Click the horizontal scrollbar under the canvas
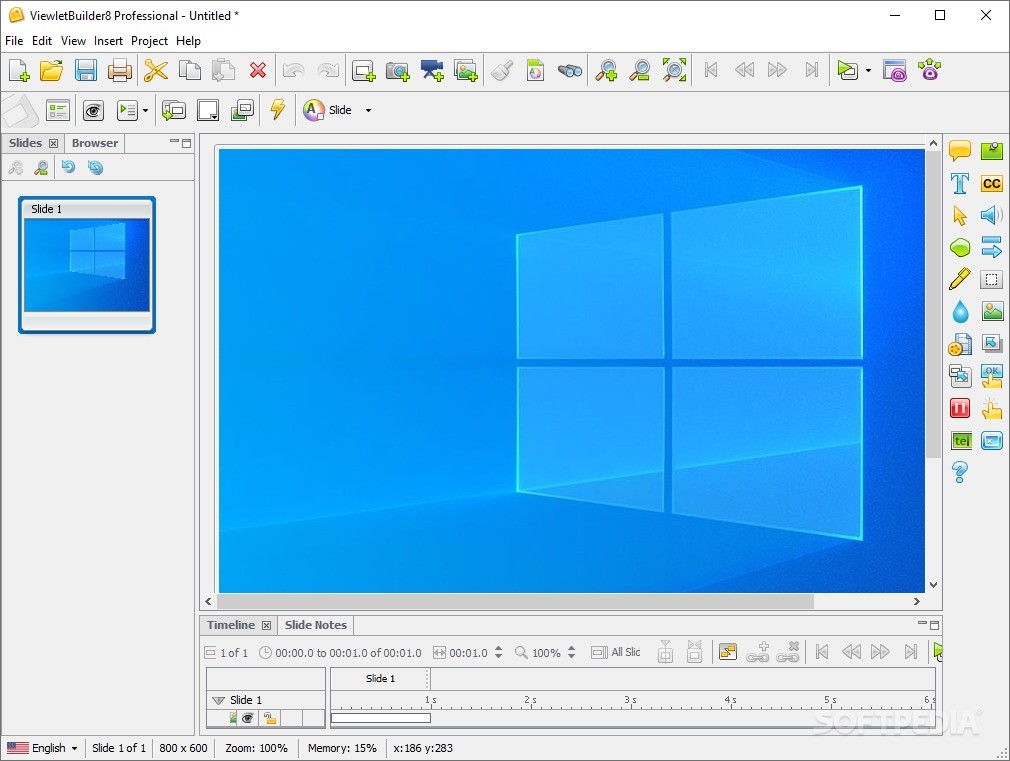Screen dimensions: 1010x761 pyautogui.click(x=515, y=601)
